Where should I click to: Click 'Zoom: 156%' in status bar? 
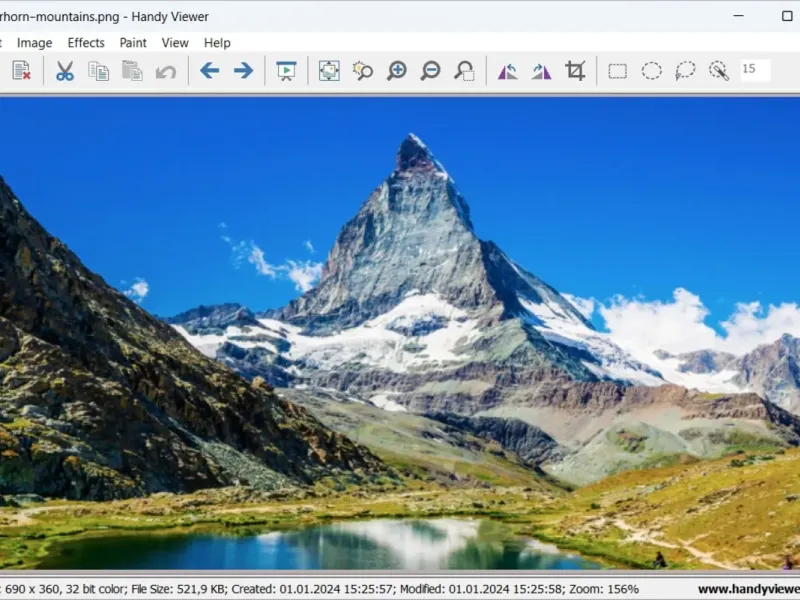604,589
